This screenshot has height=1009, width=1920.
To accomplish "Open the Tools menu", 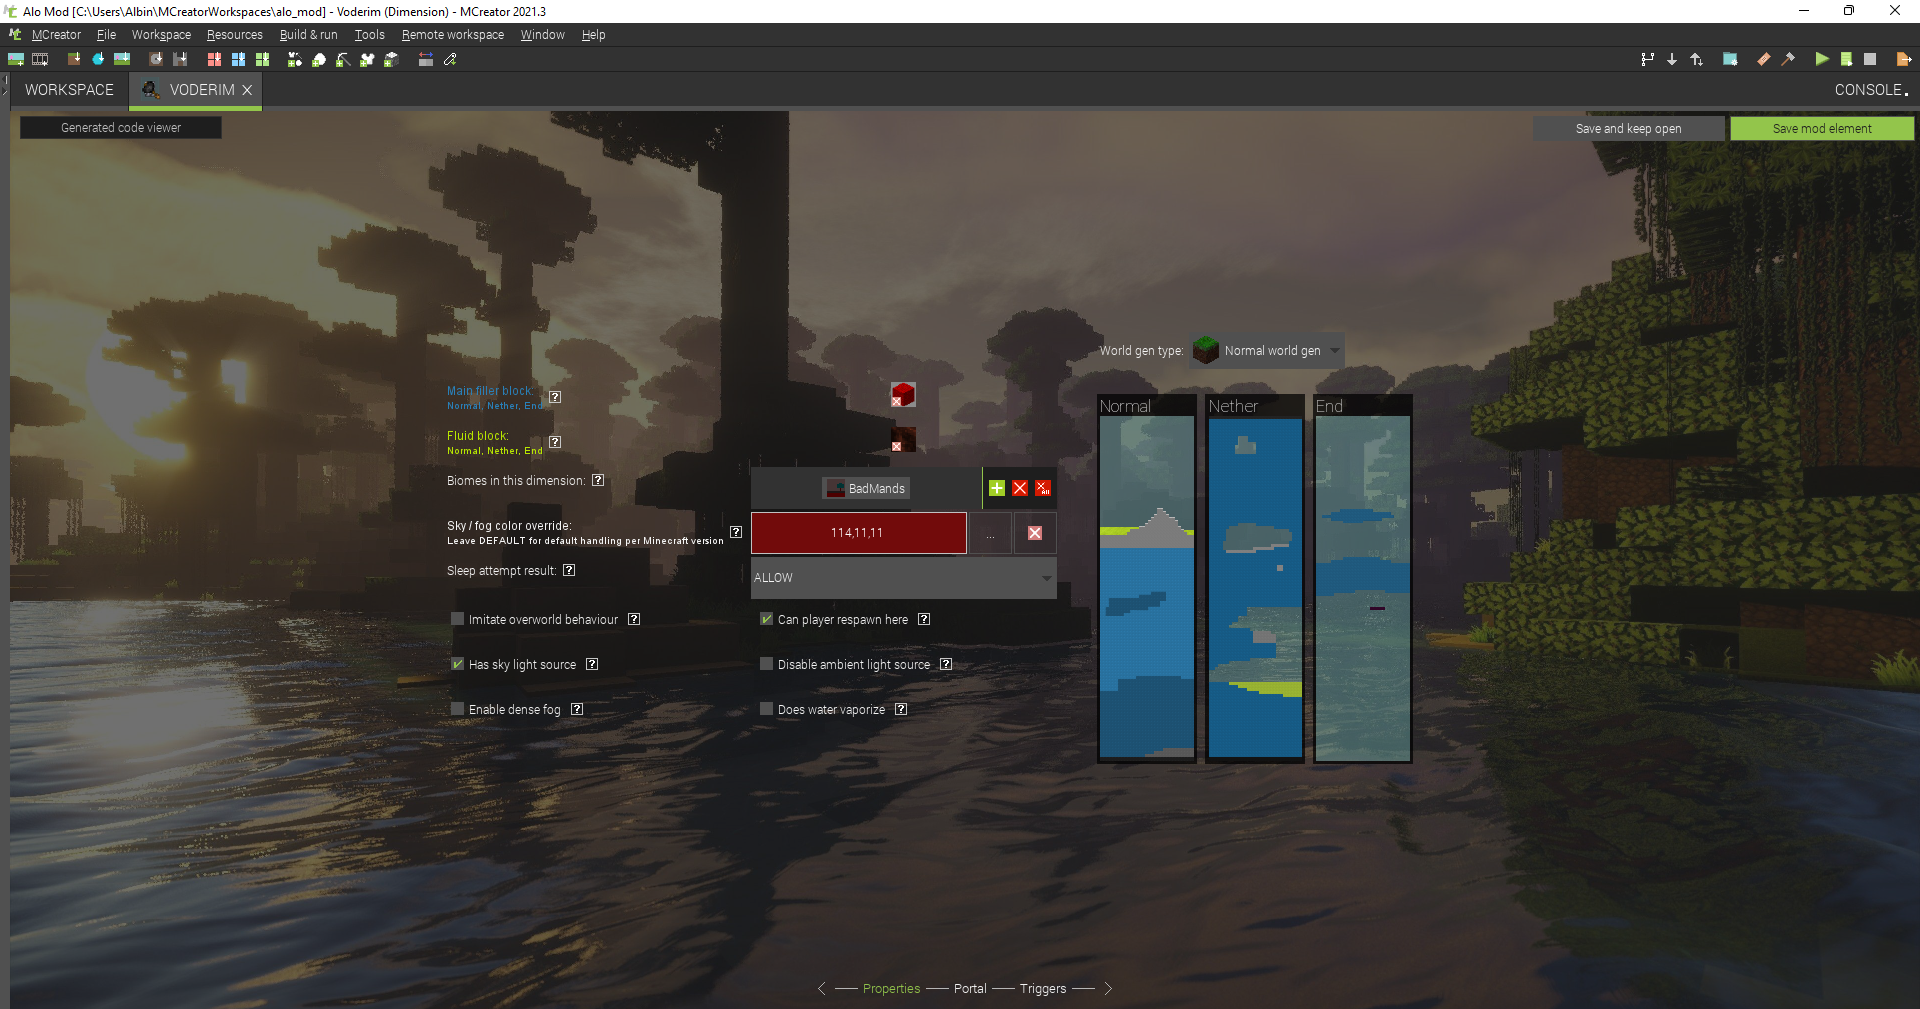I will 369,35.
